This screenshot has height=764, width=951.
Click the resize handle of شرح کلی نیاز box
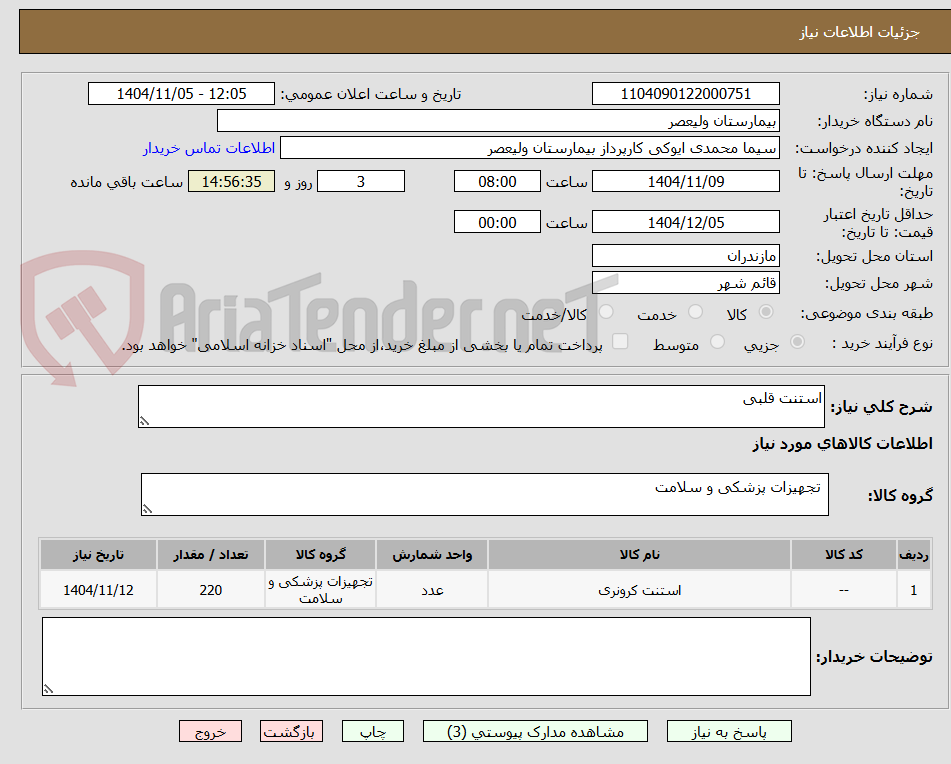[144, 421]
